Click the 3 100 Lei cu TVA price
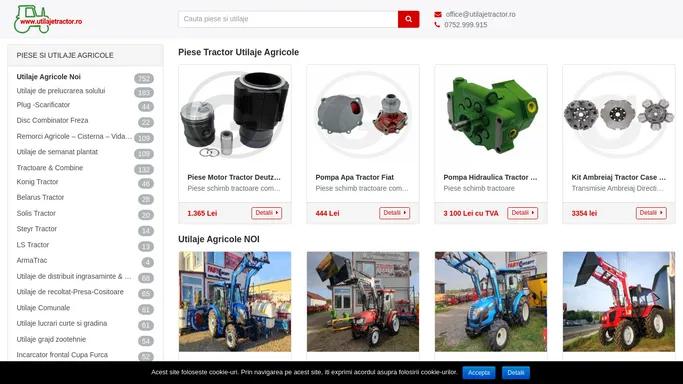683x384 pixels. tap(471, 213)
